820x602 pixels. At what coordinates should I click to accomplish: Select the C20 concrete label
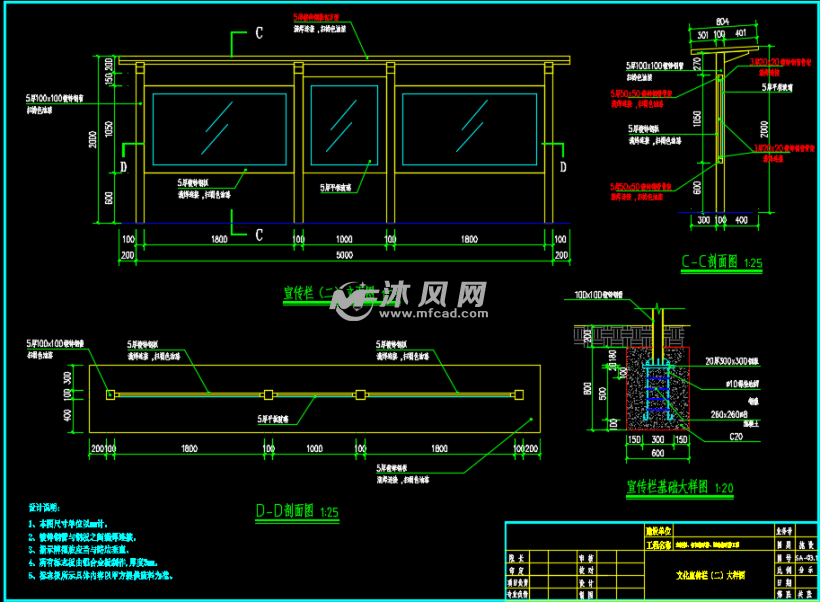point(707,437)
